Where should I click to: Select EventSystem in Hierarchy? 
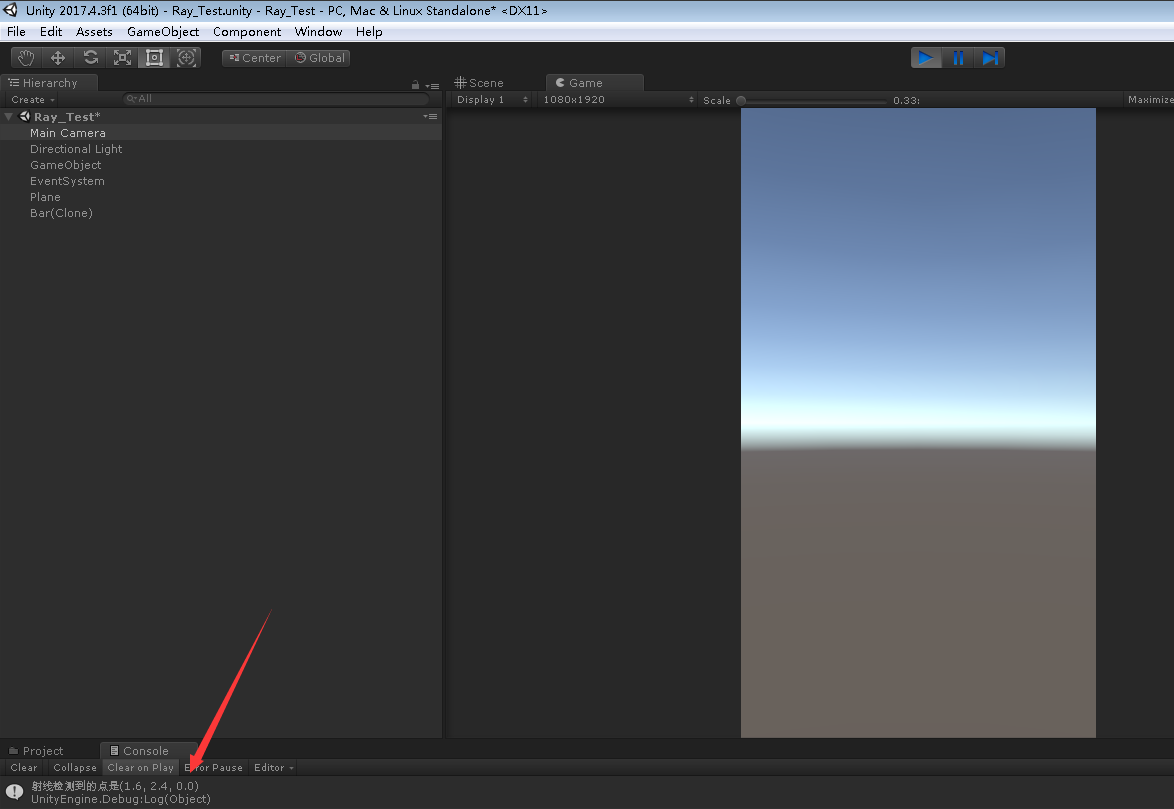(221, 181)
